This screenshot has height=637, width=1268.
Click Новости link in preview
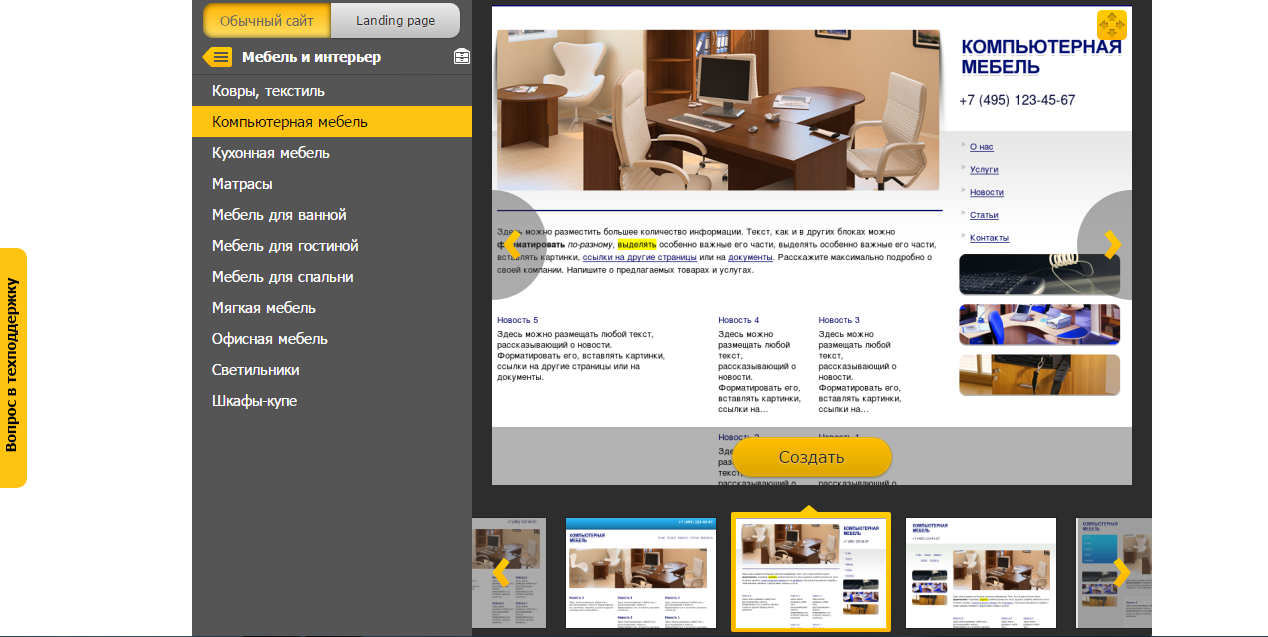987,192
